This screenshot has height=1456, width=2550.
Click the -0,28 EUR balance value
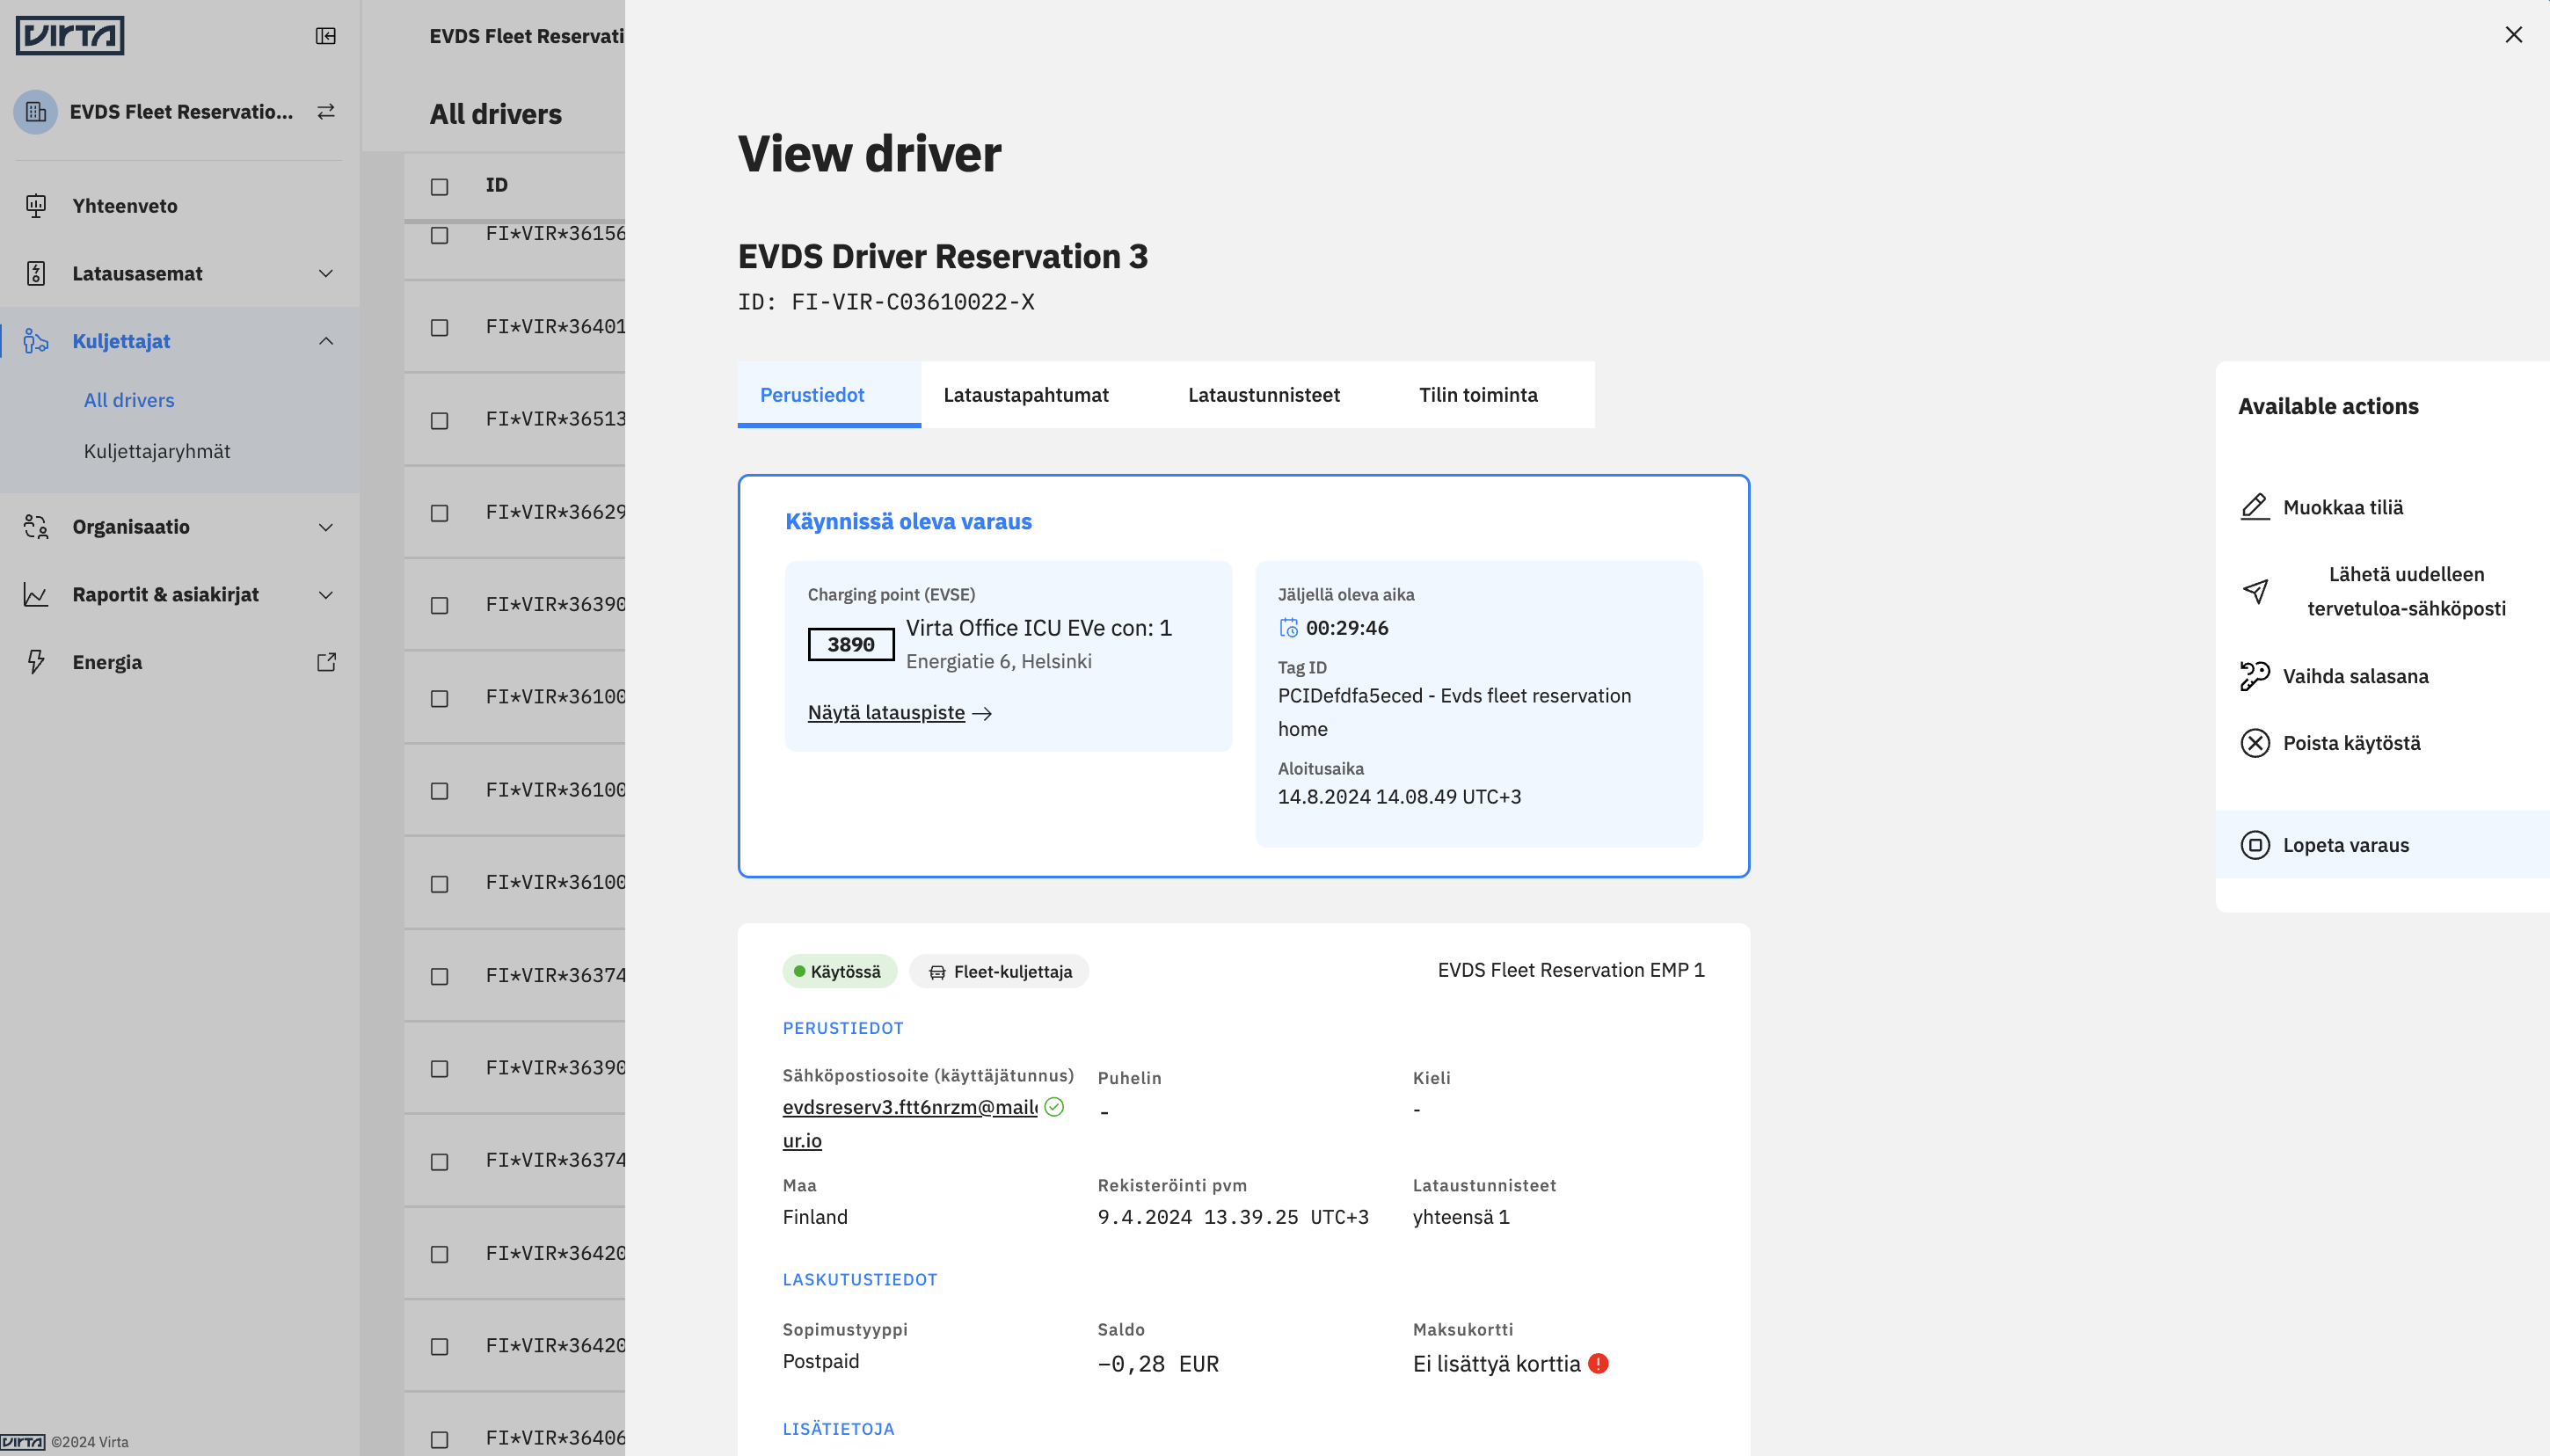(x=1158, y=1364)
